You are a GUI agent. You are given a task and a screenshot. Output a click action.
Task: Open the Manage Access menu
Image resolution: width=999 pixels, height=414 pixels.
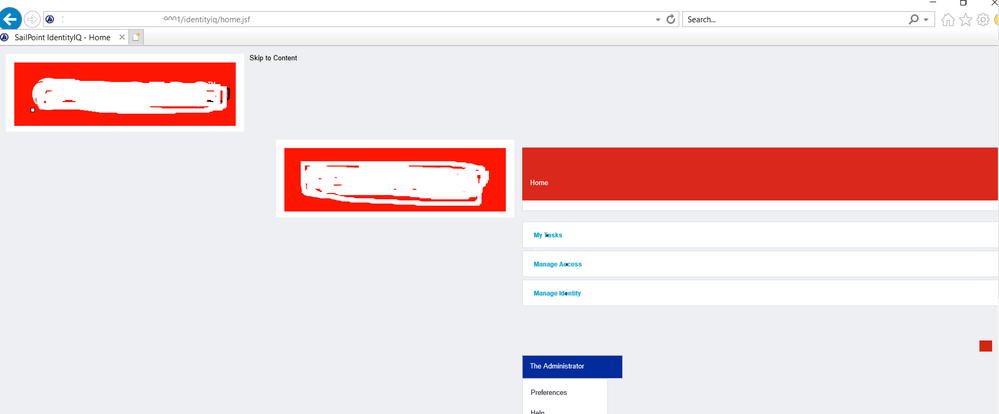[x=557, y=264]
